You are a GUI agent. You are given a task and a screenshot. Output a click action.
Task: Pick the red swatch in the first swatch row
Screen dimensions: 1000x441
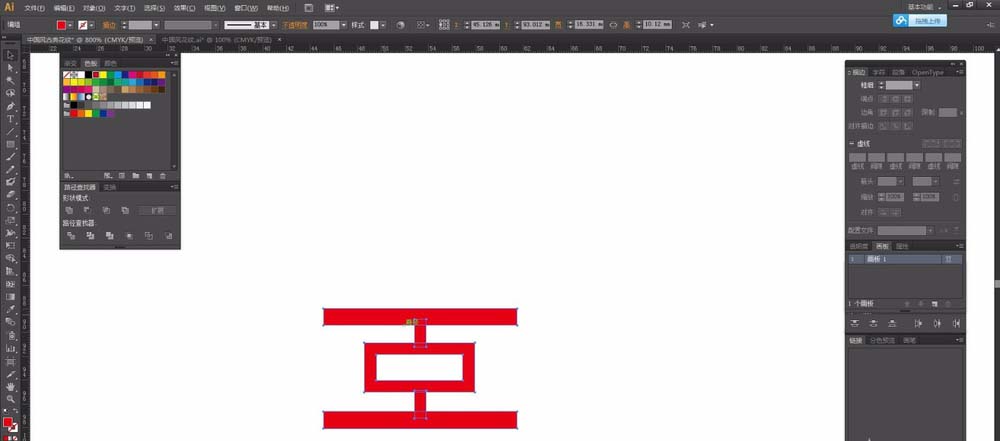[x=96, y=75]
